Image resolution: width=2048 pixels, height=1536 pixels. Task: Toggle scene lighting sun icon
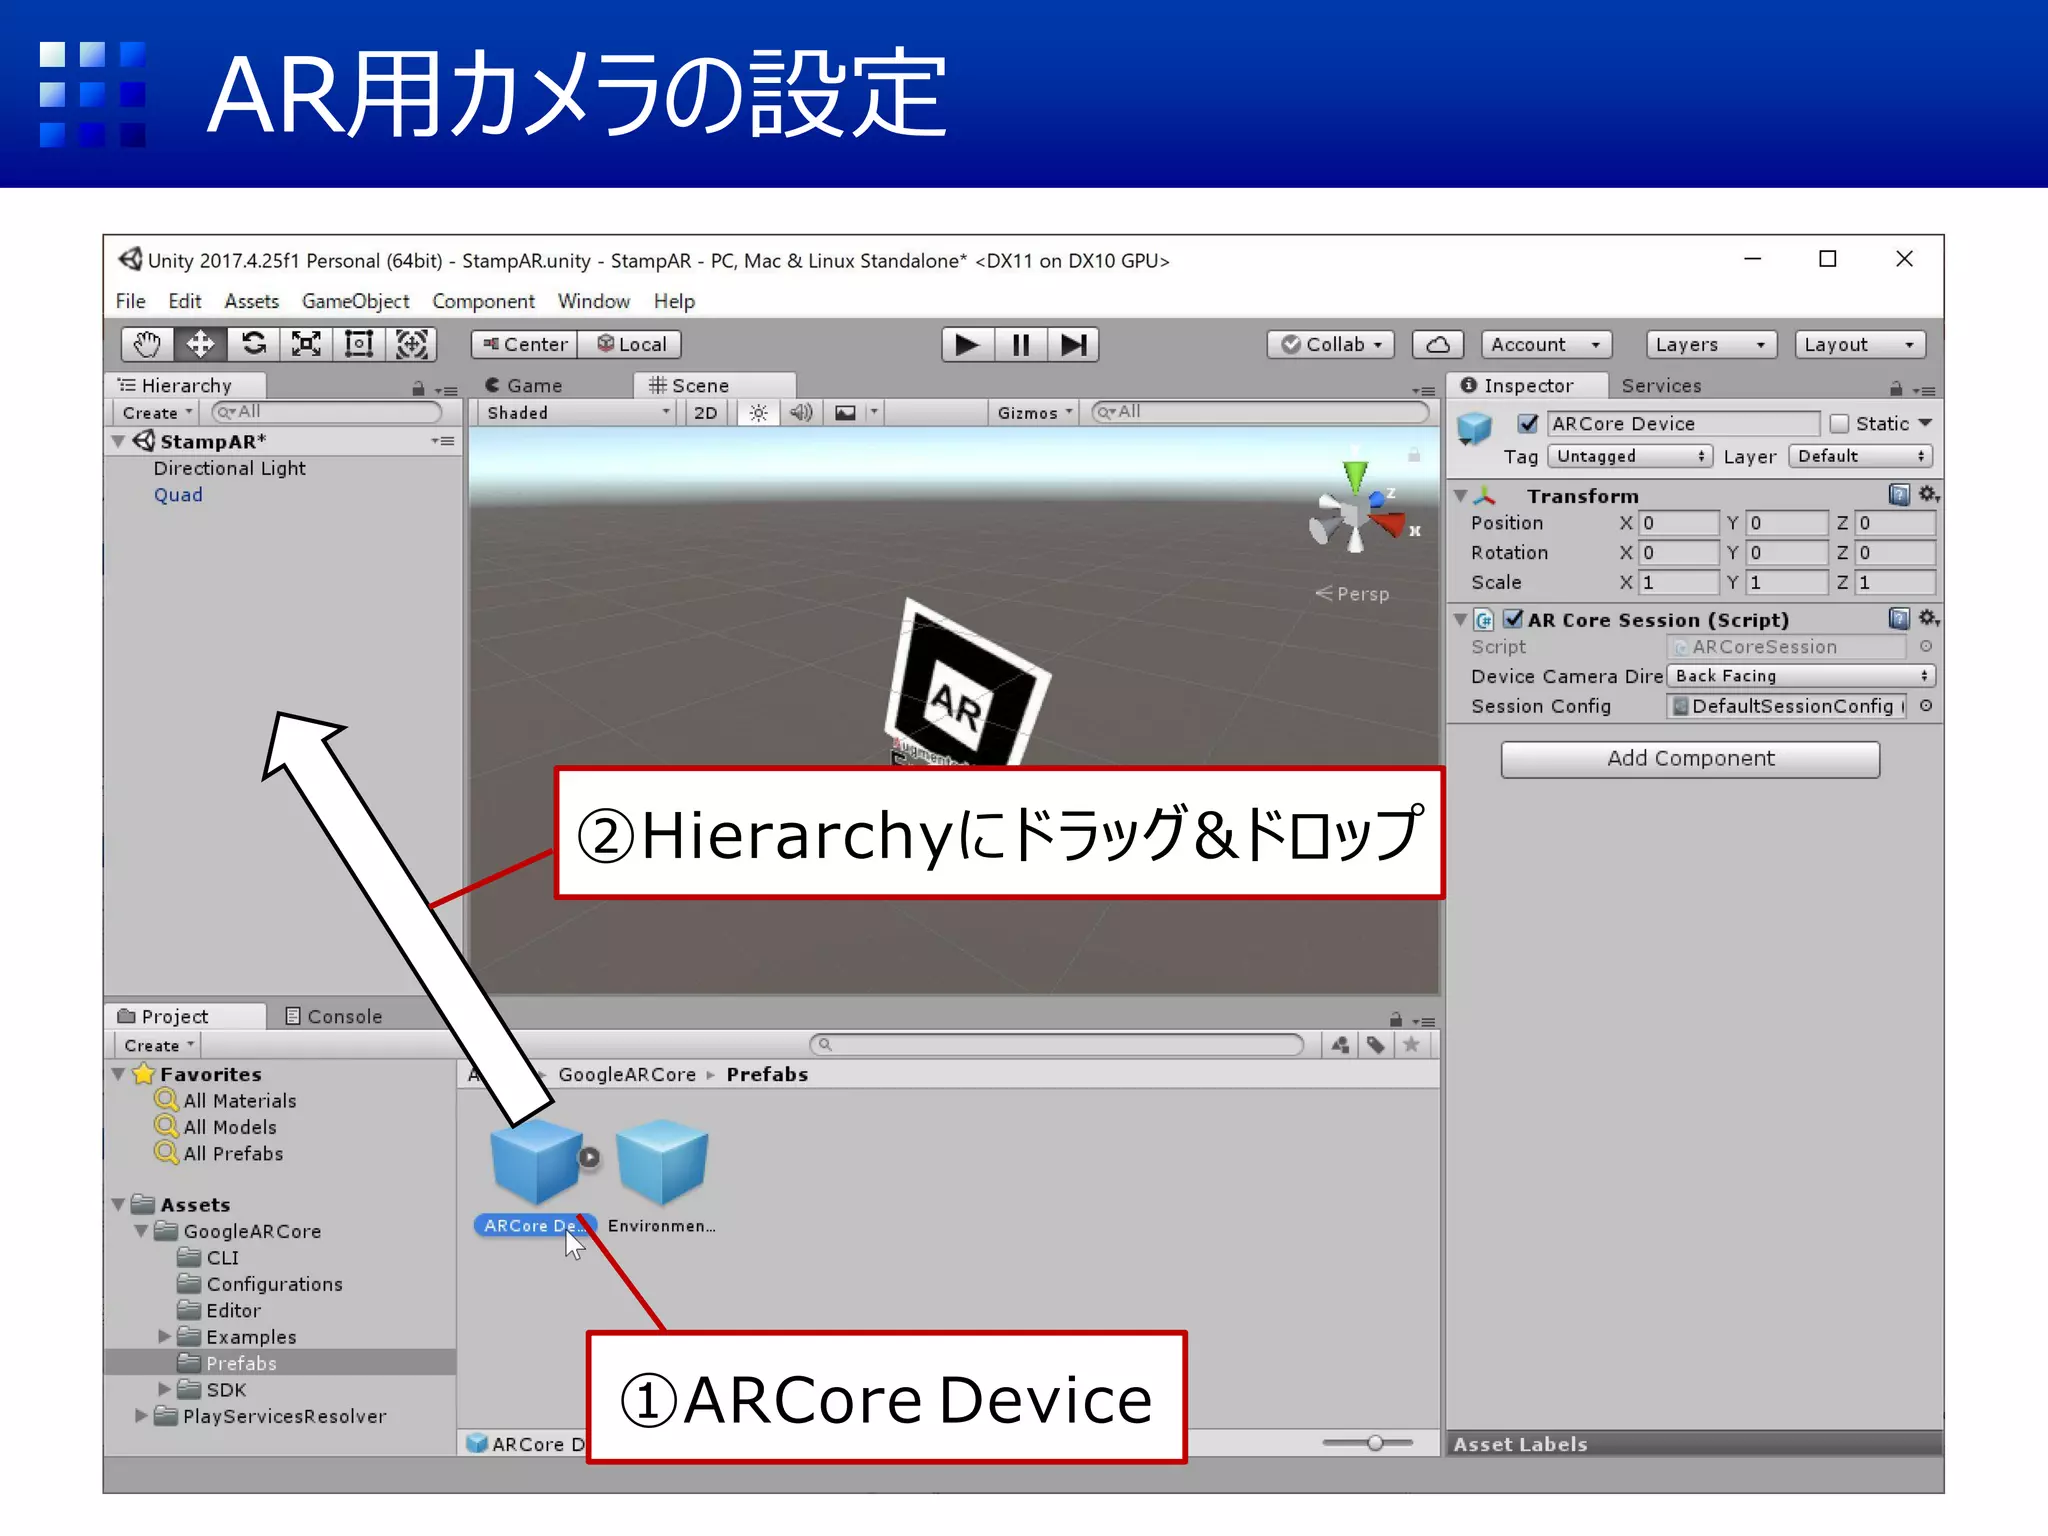point(758,413)
